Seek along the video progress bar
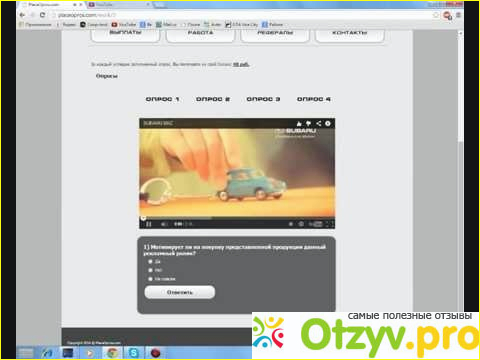This screenshot has width=480, height=360. point(237,218)
